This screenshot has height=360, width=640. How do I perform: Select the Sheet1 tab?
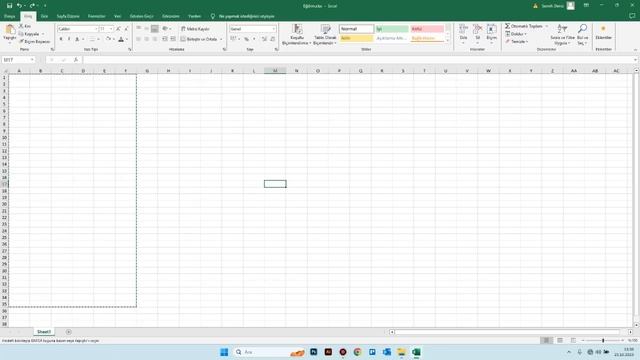point(44,332)
